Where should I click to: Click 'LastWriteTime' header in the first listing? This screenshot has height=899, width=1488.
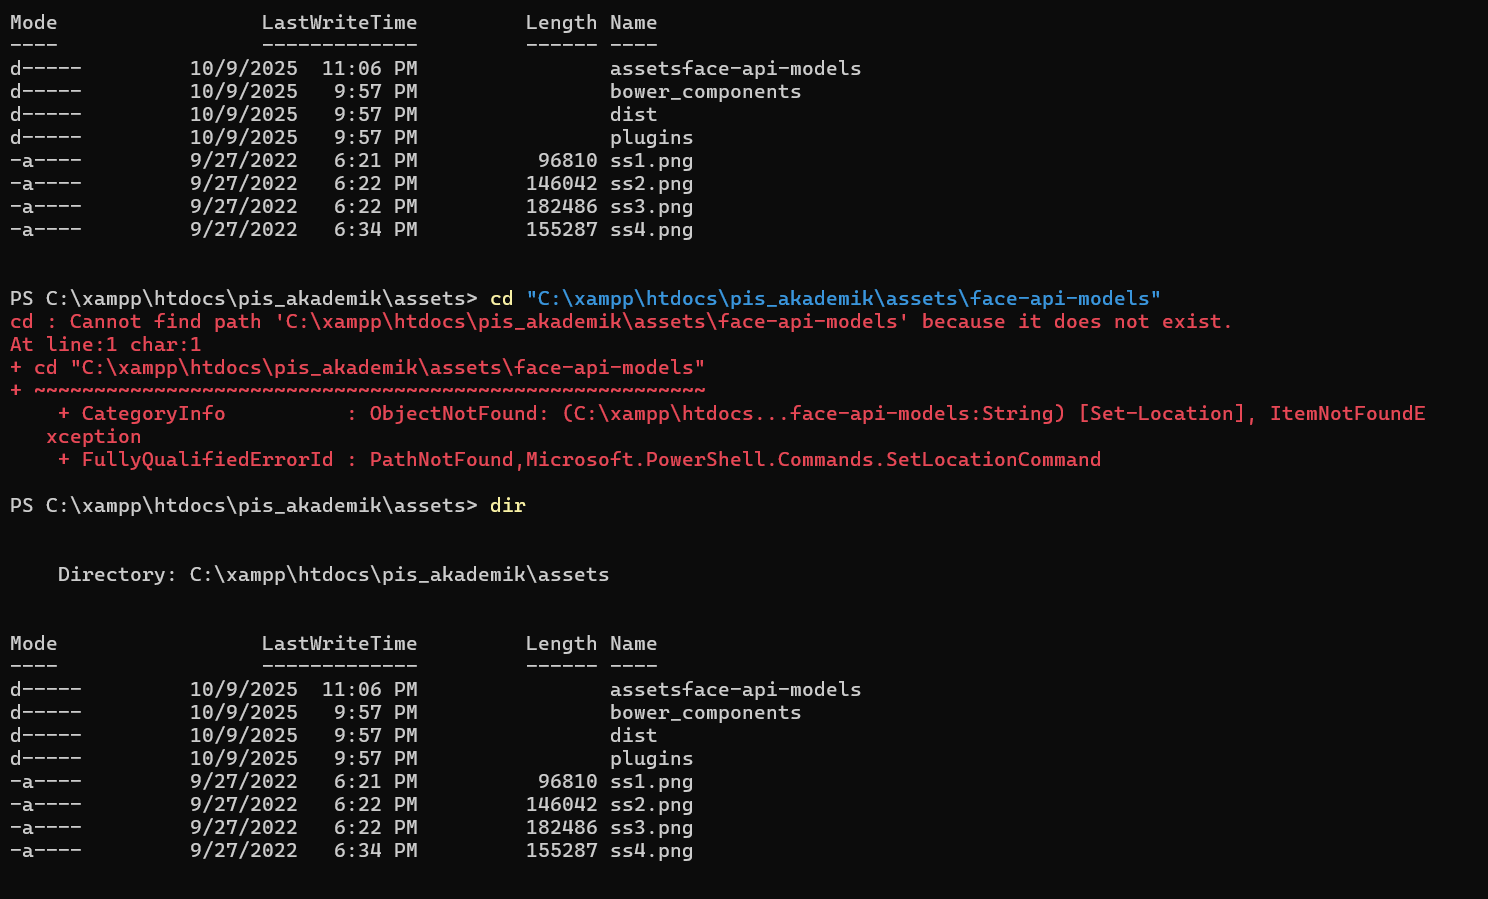(x=340, y=22)
